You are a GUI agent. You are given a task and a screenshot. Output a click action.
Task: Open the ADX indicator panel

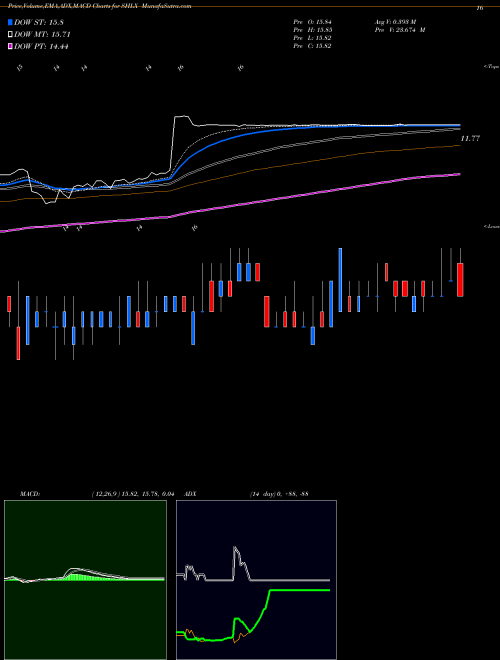[256, 580]
